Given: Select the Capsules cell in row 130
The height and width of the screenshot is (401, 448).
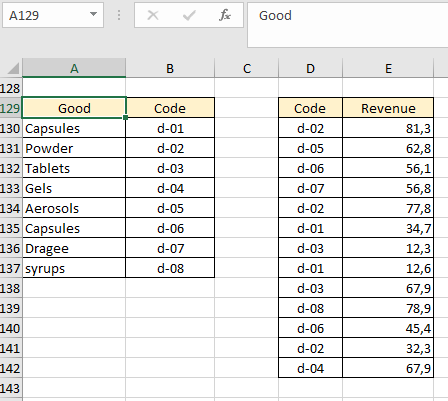Looking at the screenshot, I should click(74, 128).
